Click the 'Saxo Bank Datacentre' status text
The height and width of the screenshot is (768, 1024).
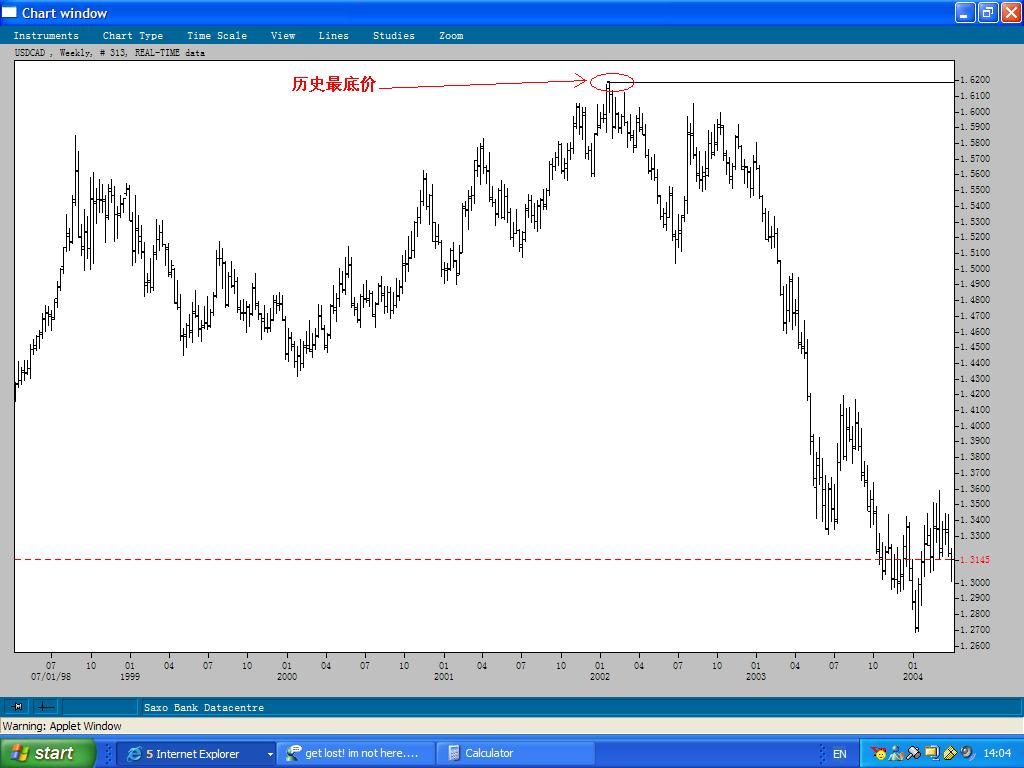204,707
